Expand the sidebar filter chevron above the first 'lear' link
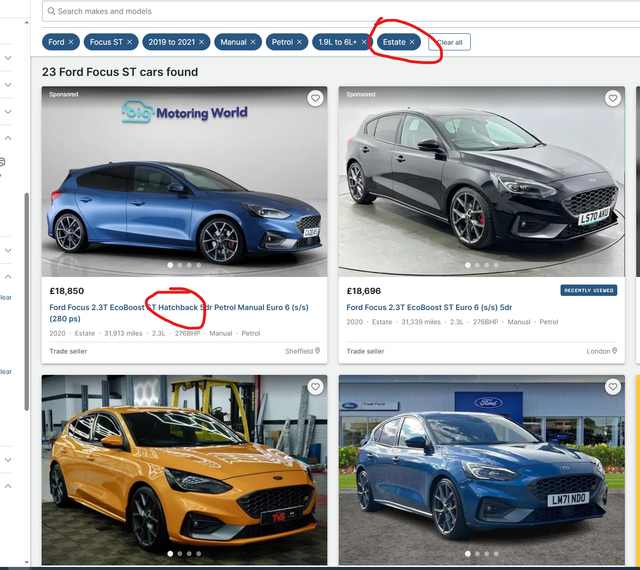Image resolution: width=640 pixels, height=570 pixels. coord(8,250)
